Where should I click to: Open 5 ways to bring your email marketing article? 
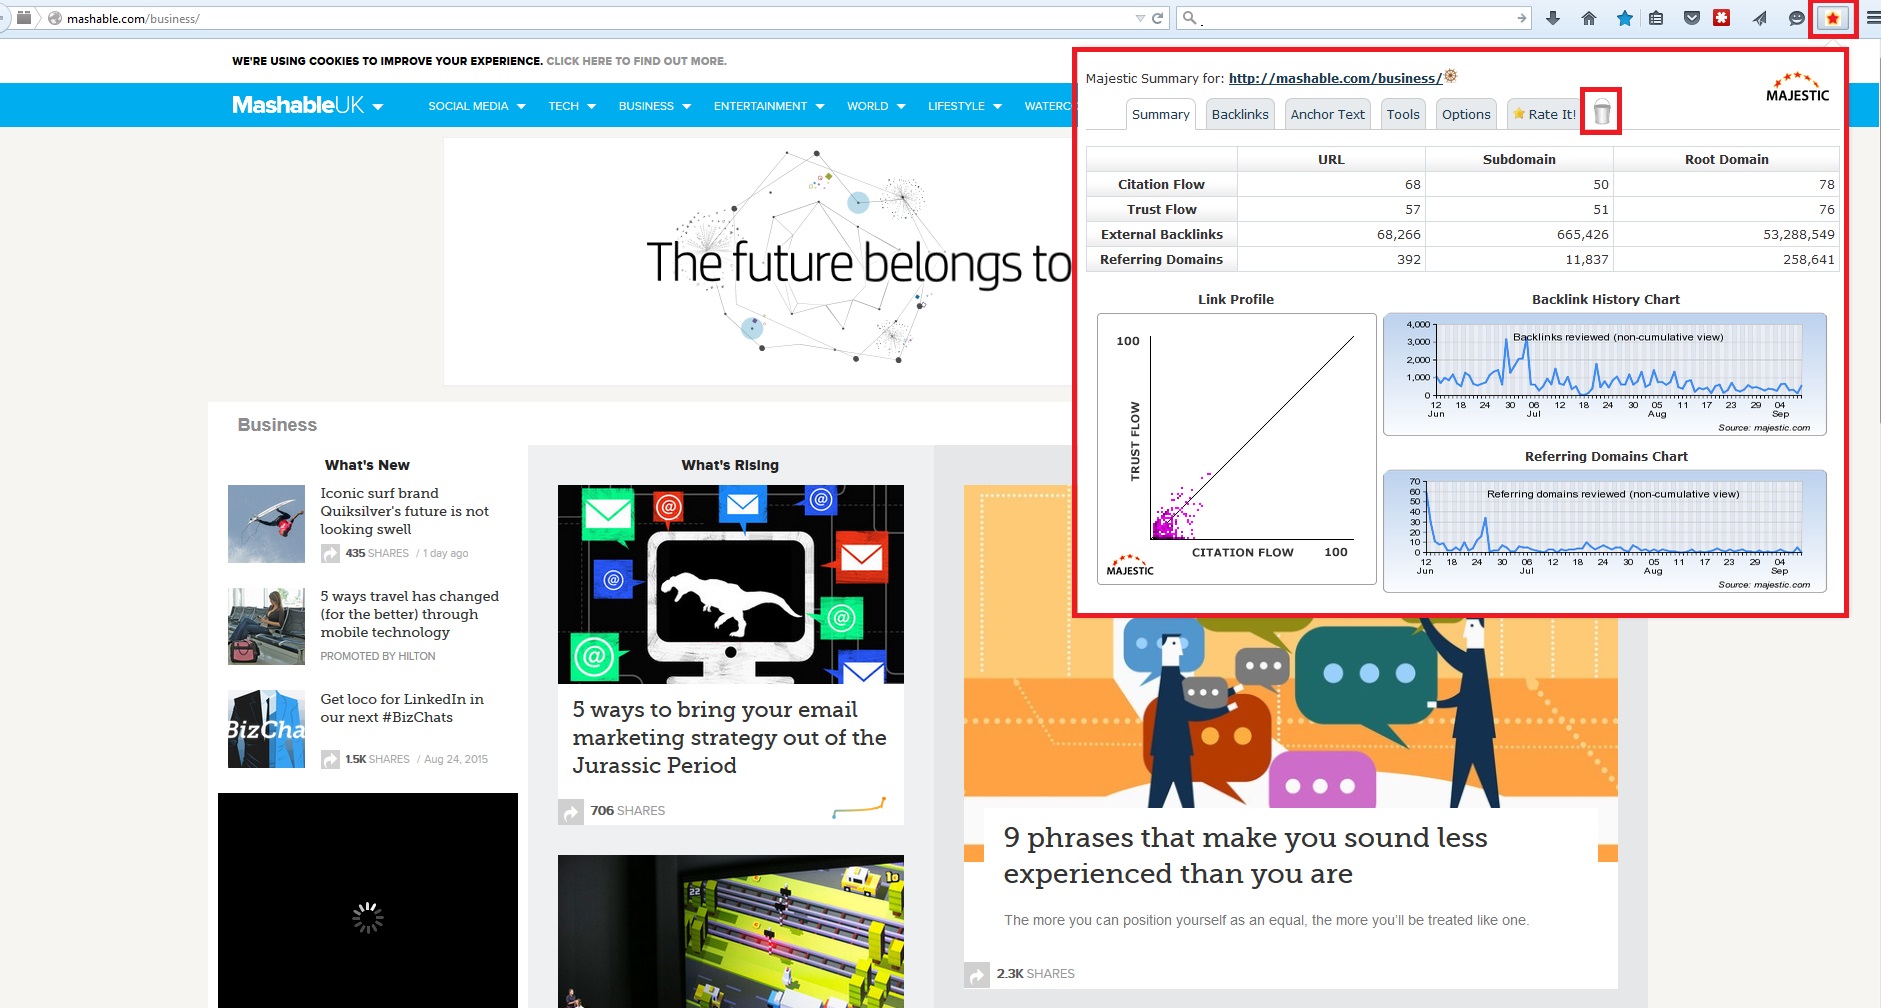pos(729,737)
